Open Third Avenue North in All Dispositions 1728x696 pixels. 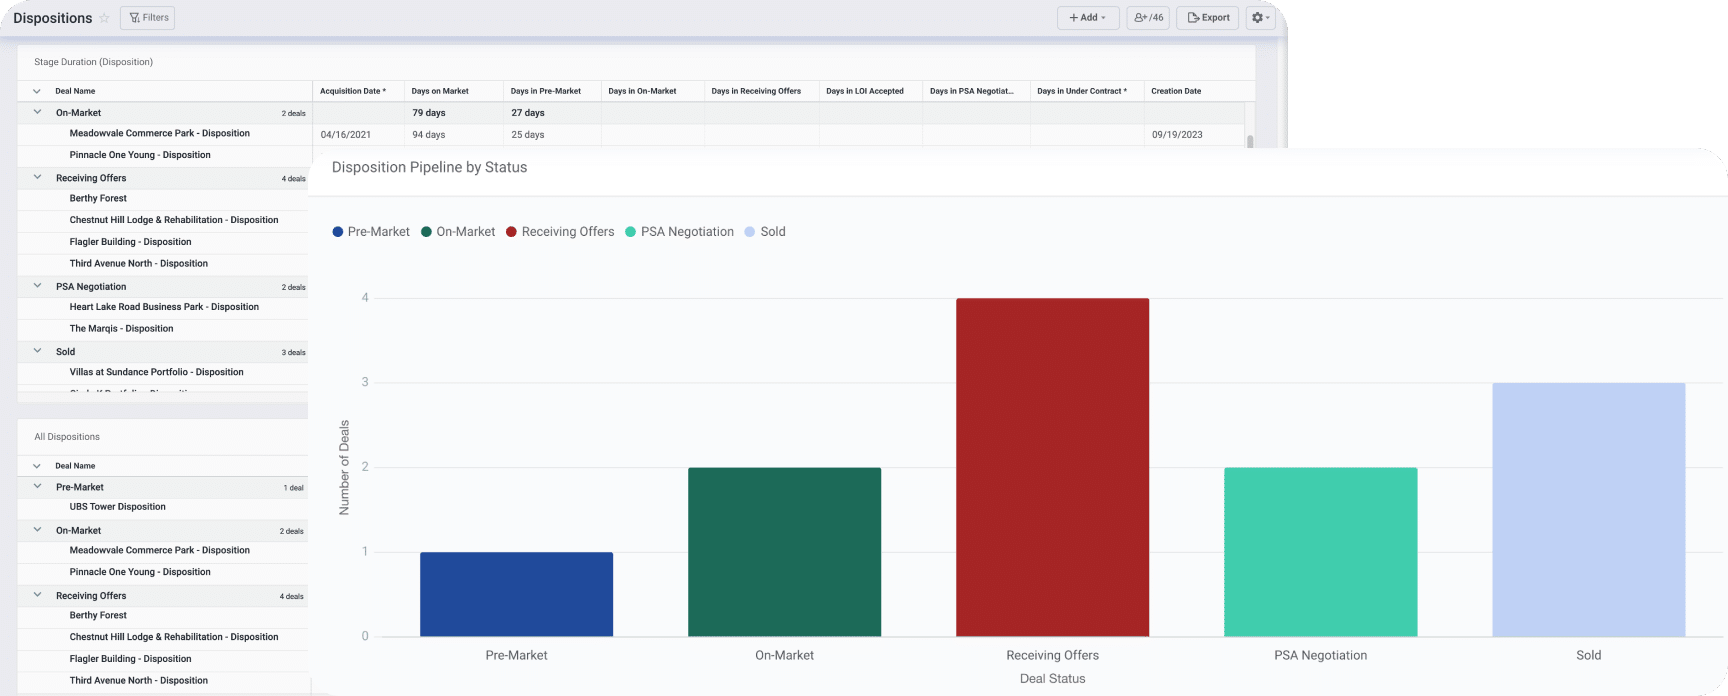139,681
